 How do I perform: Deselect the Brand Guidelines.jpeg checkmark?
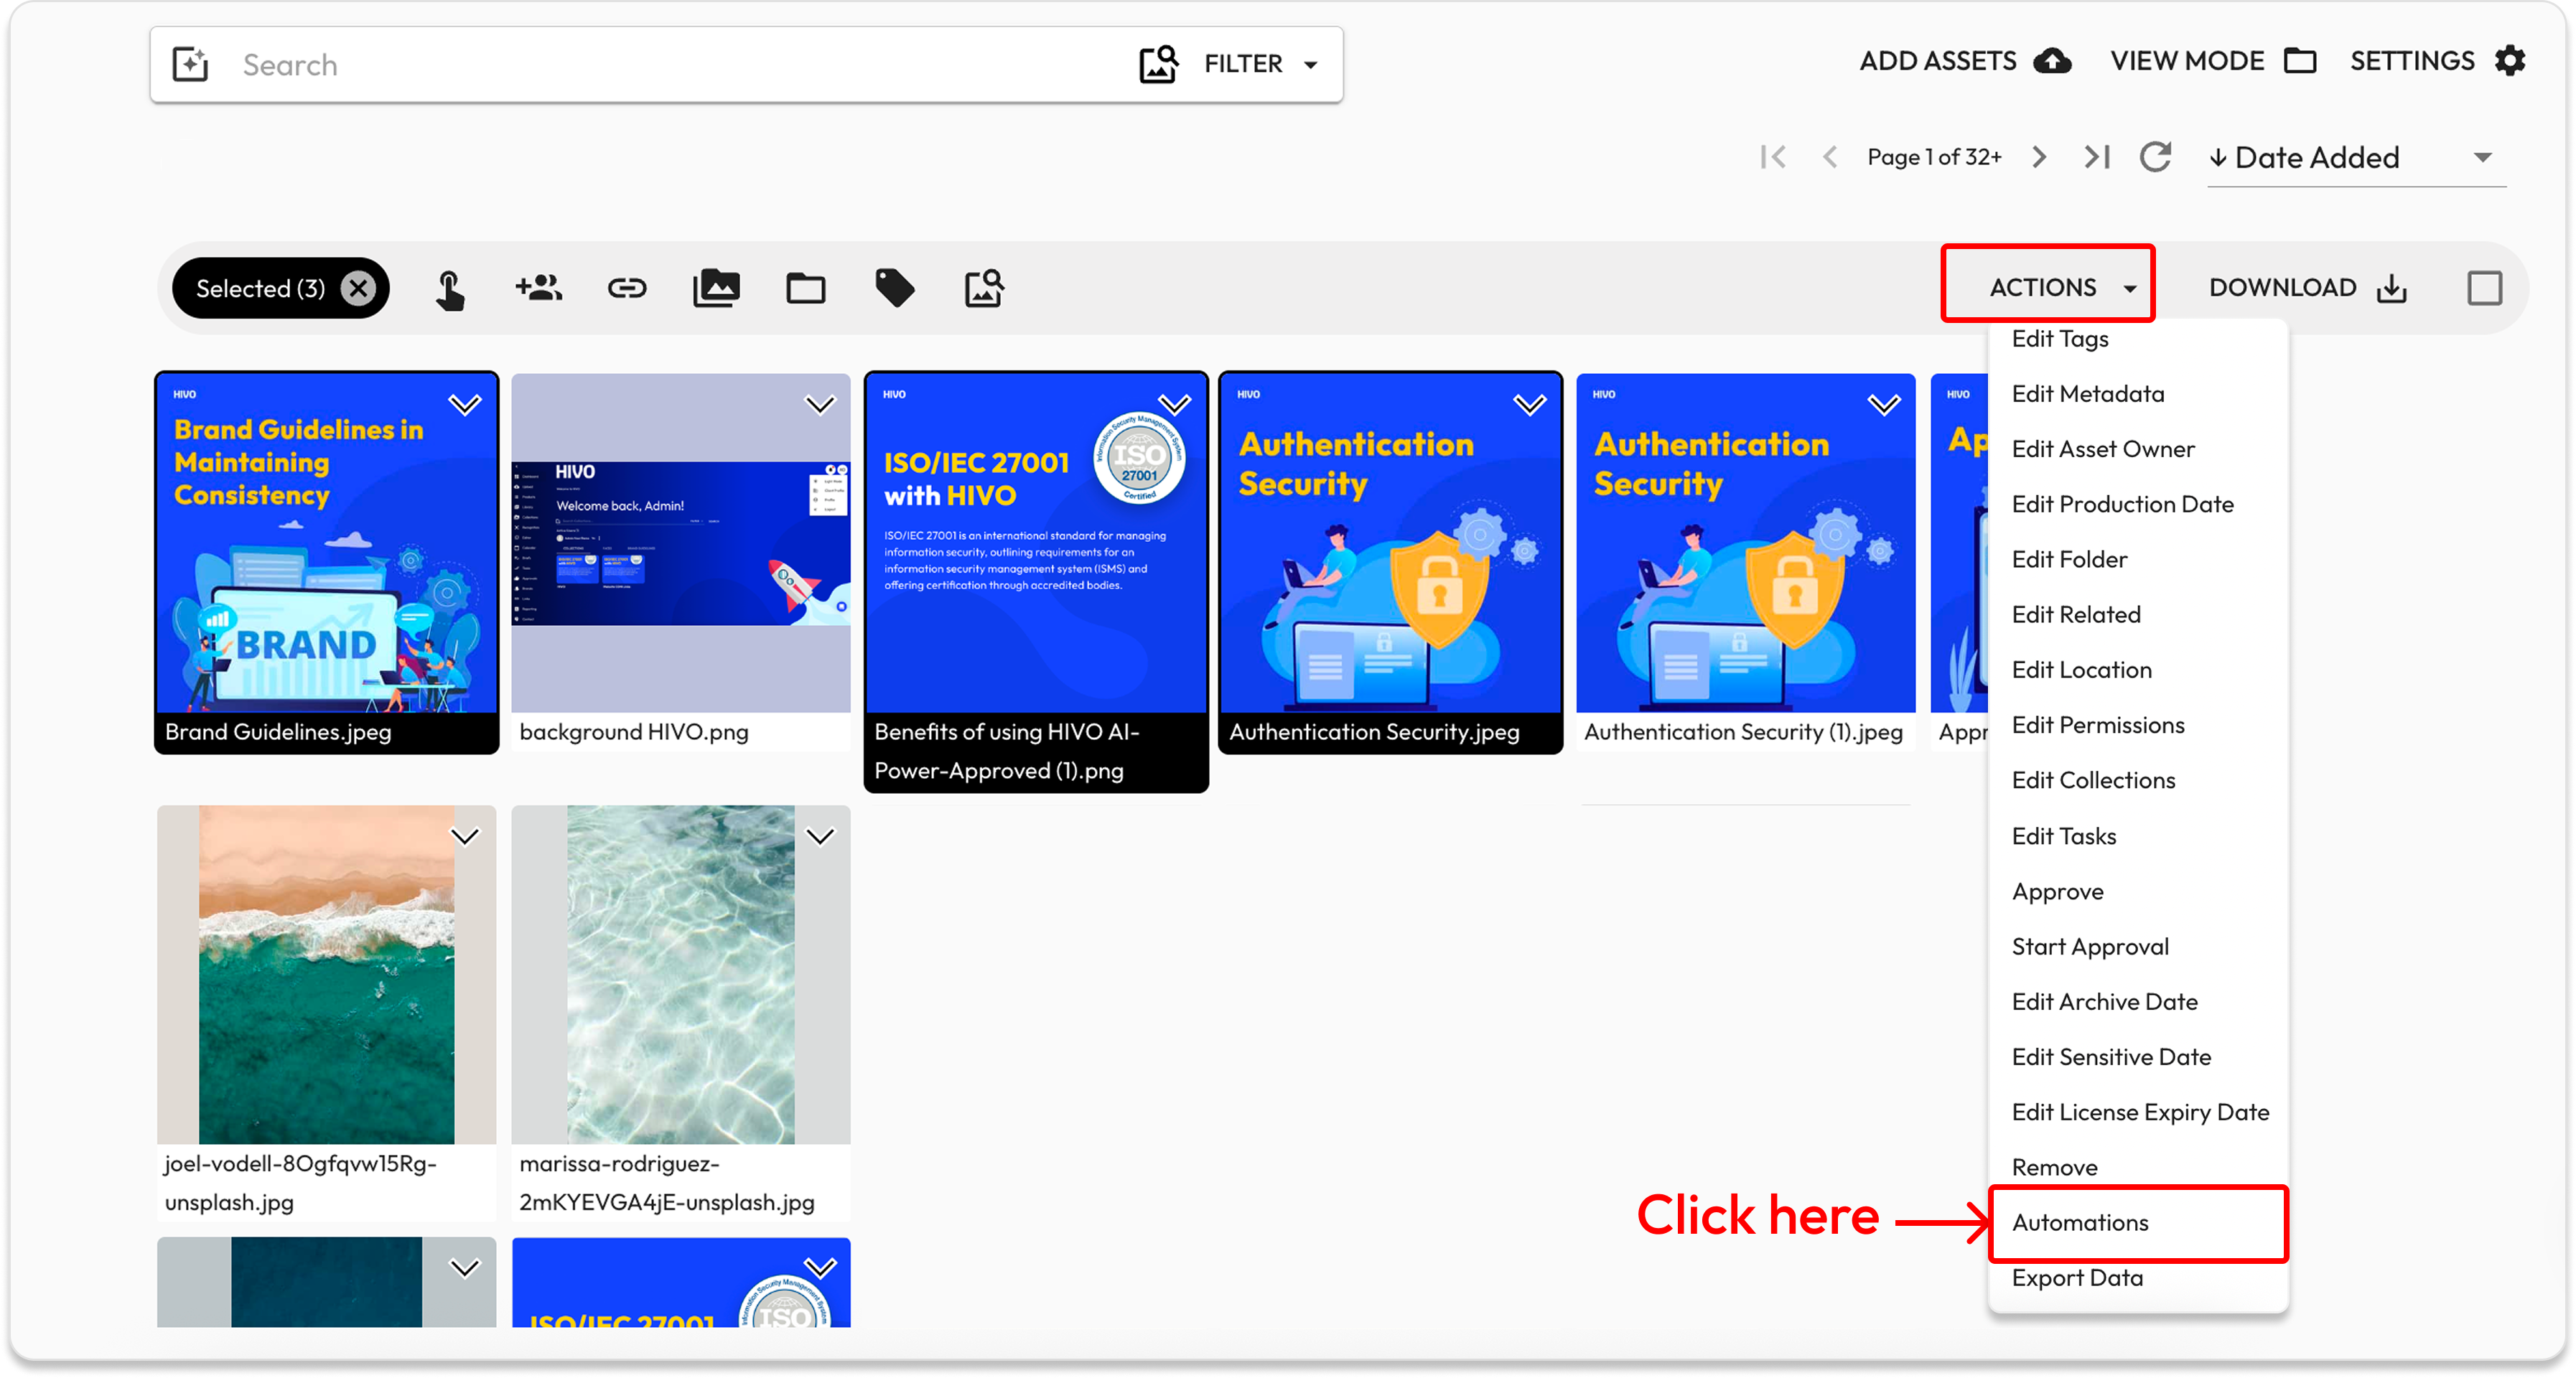465,405
